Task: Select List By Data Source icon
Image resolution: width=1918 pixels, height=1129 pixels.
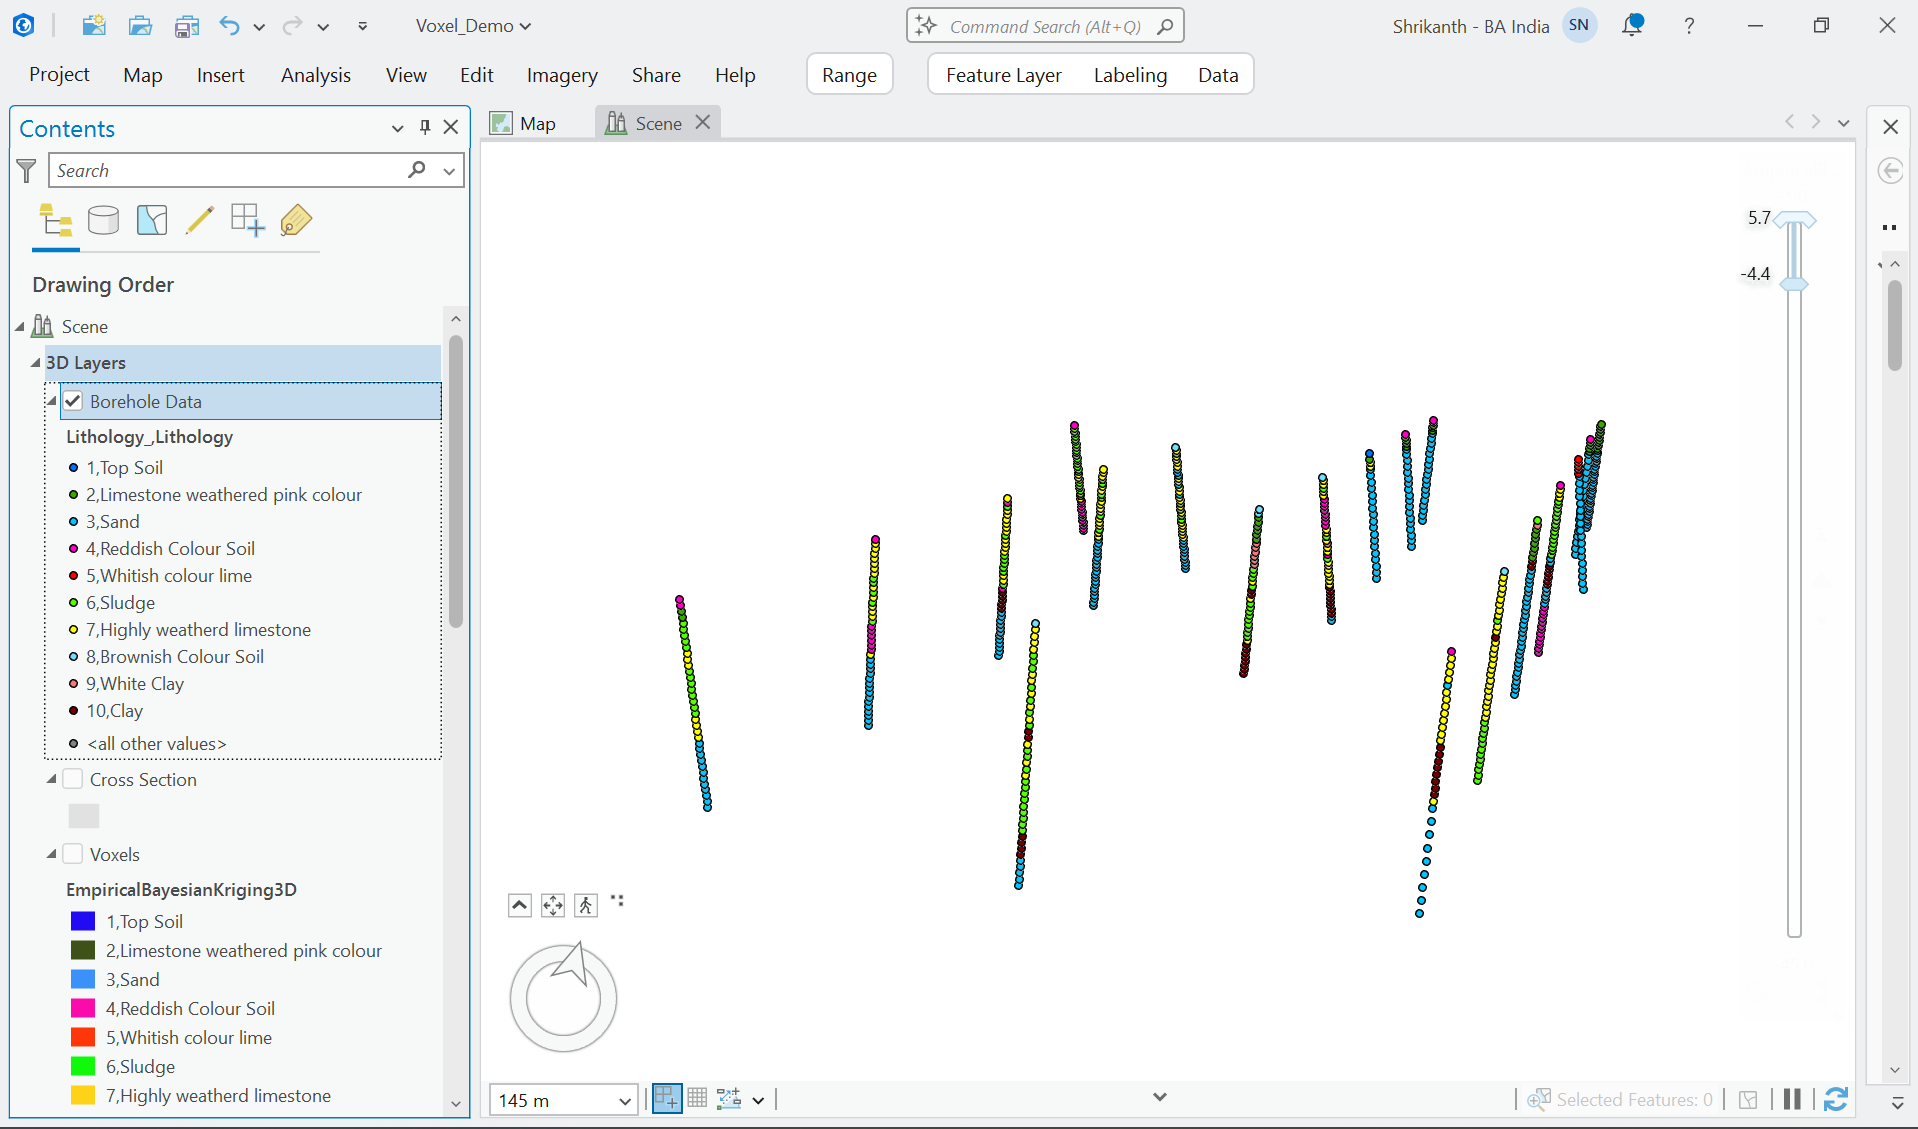Action: [x=103, y=221]
